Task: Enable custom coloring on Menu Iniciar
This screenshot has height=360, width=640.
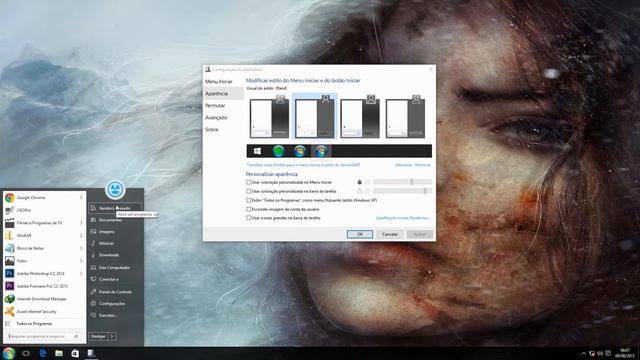Action: pyautogui.click(x=248, y=182)
